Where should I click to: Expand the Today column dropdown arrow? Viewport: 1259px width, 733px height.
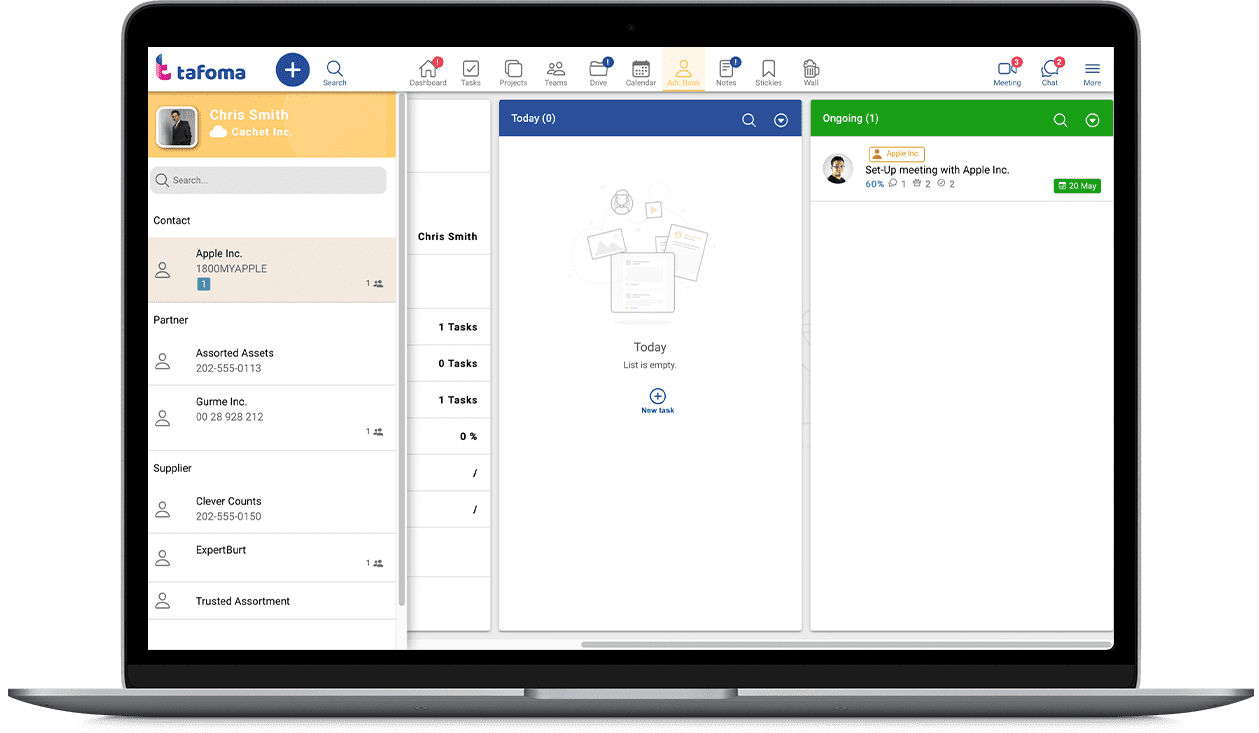[781, 120]
